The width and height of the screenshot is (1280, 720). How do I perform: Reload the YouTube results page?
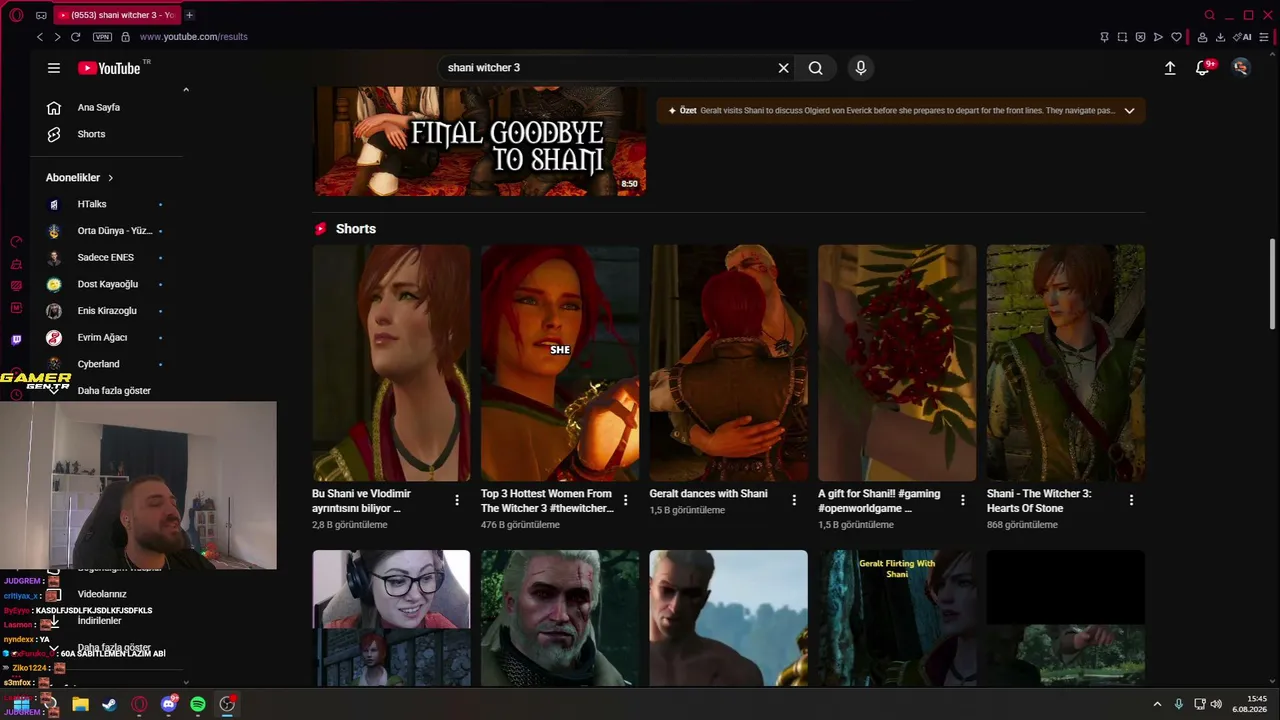tap(75, 37)
